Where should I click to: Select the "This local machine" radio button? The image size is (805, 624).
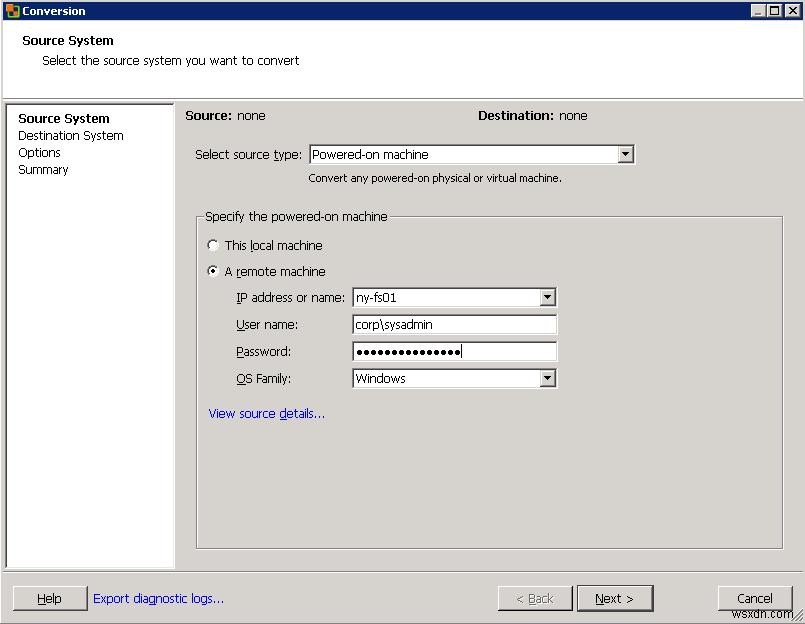tap(213, 245)
